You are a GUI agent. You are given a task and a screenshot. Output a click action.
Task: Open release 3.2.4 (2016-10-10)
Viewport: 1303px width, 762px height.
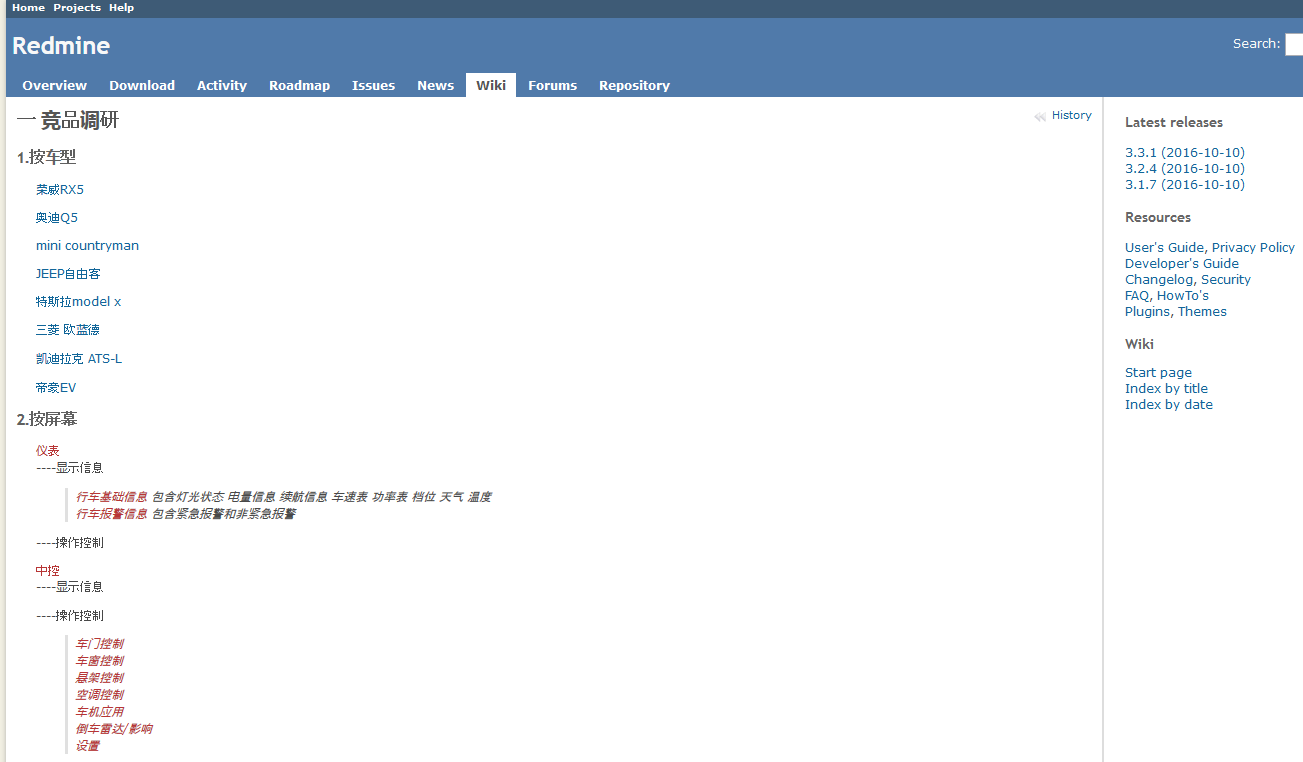[x=1185, y=168]
